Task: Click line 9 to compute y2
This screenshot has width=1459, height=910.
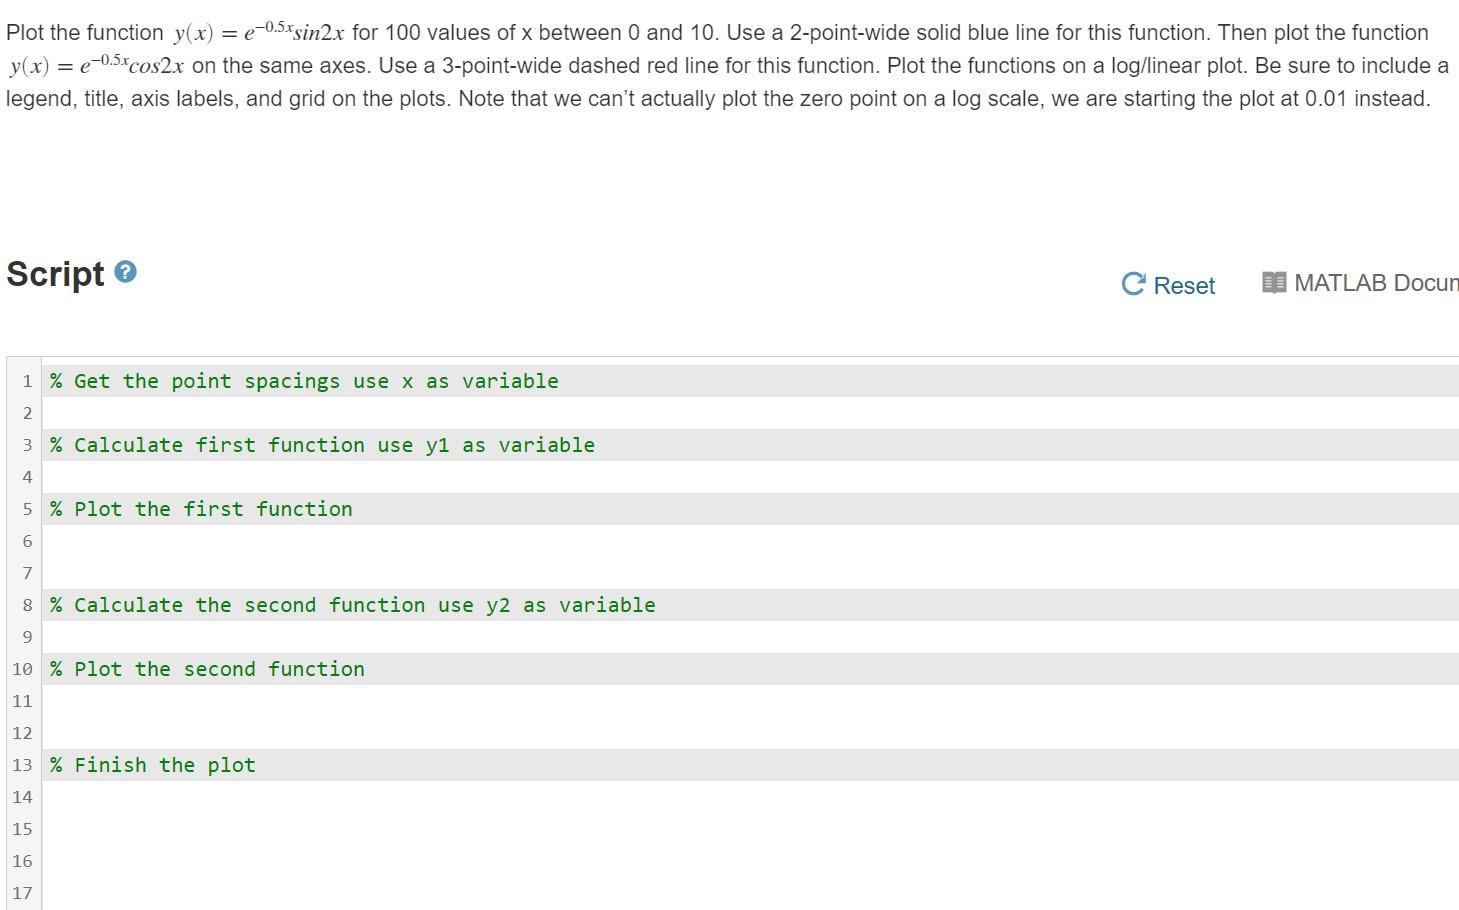Action: [x=300, y=636]
